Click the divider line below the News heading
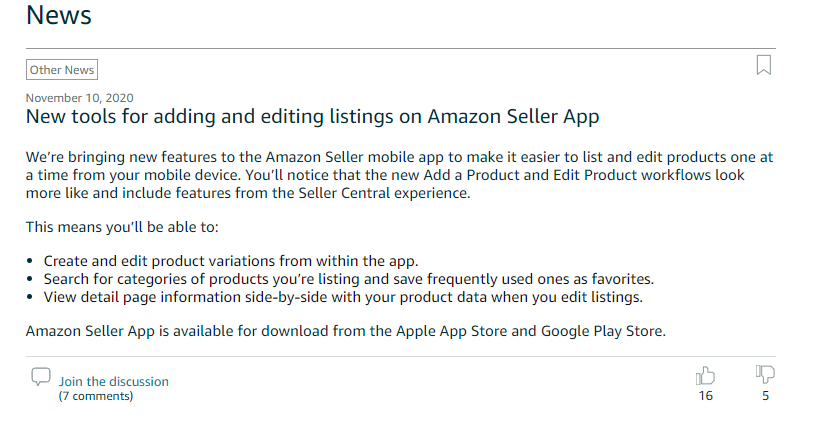The width and height of the screenshot is (826, 423). 400,48
